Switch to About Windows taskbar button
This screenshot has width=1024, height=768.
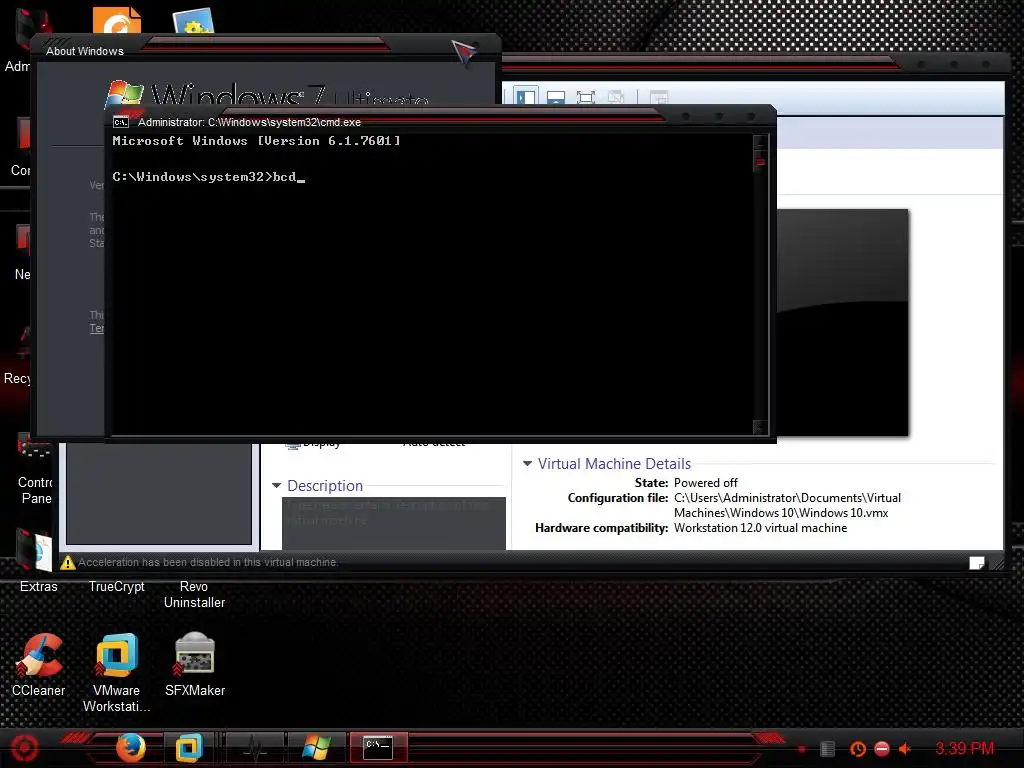coord(317,747)
